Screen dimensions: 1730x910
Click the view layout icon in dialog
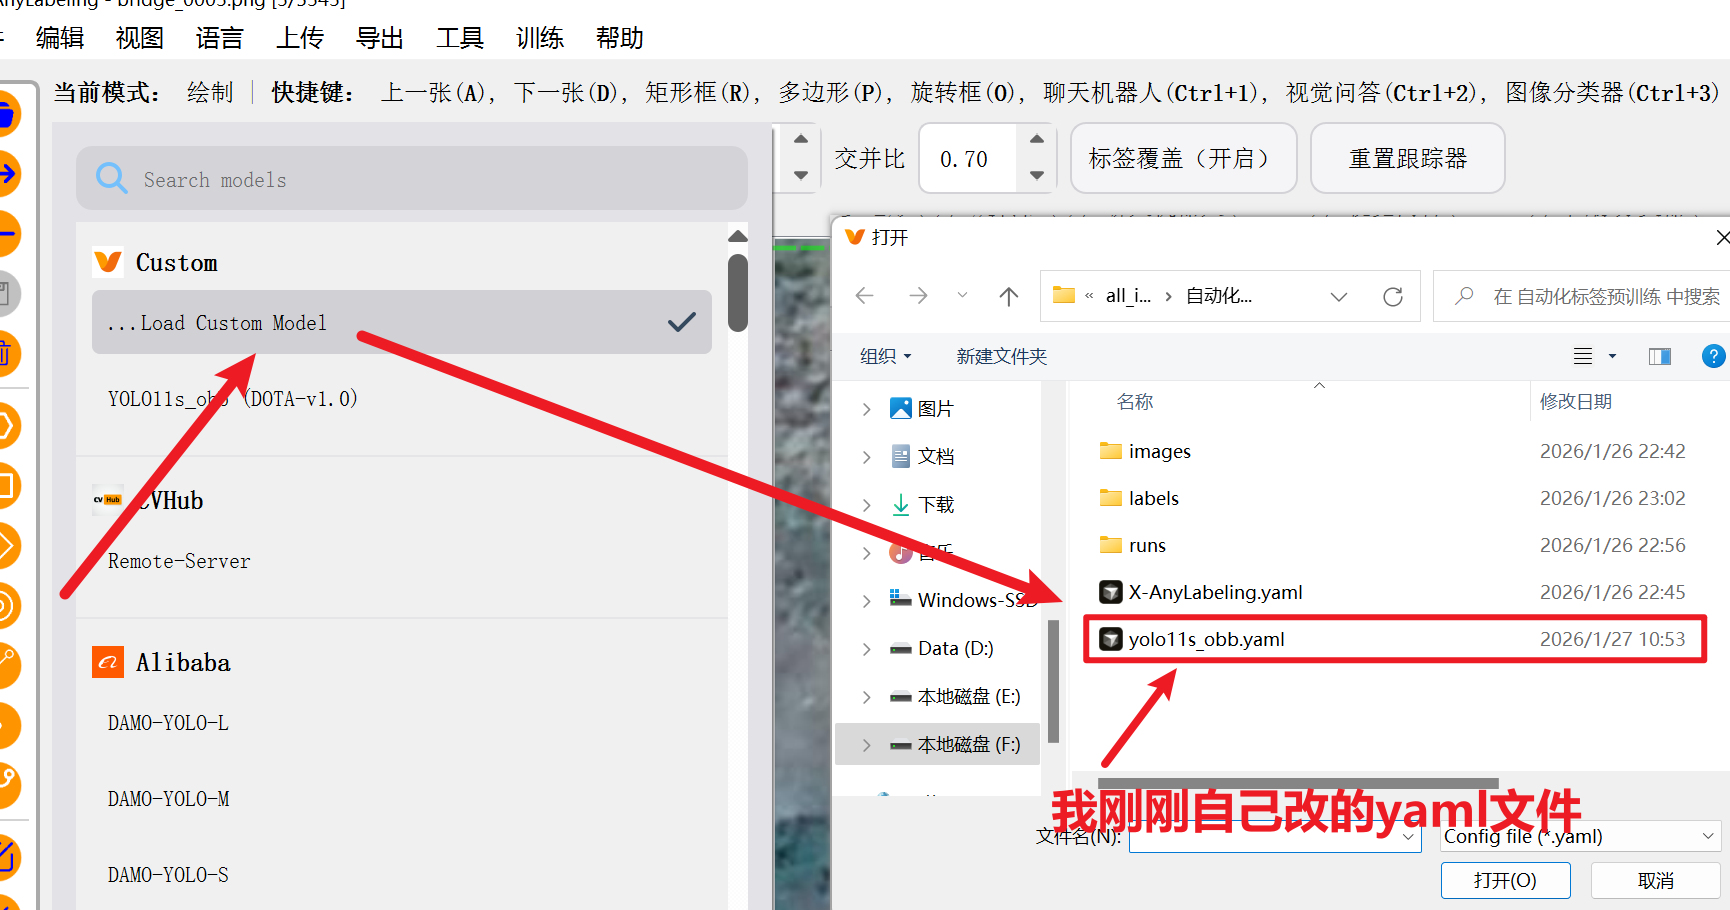click(1583, 356)
